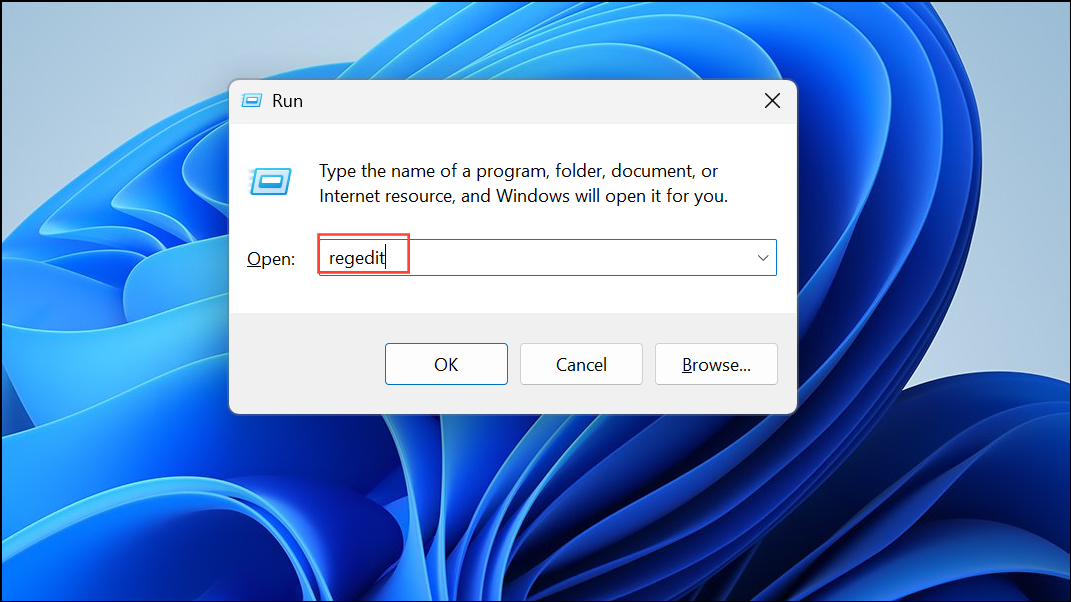
Task: Click the OK button in Run dialog
Action: tap(446, 364)
